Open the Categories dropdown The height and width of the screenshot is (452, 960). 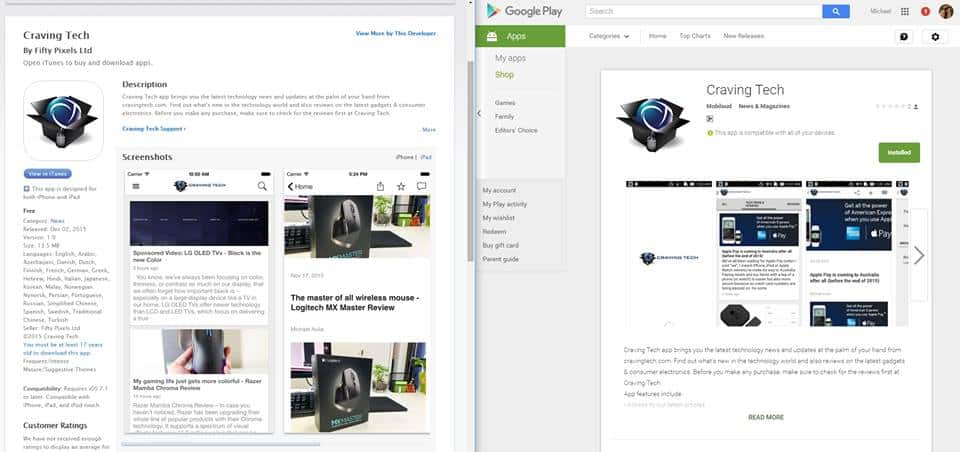[x=609, y=36]
